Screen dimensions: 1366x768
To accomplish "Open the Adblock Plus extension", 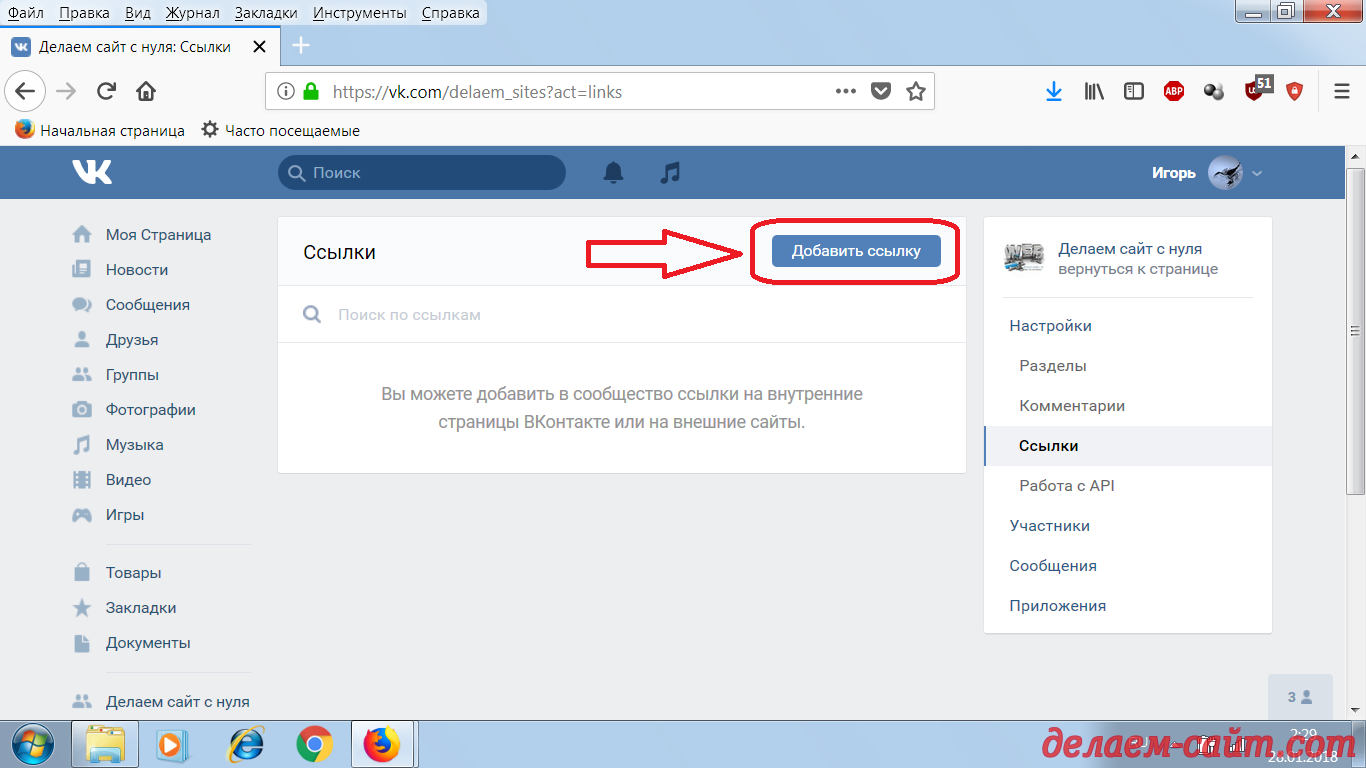I will (1174, 92).
